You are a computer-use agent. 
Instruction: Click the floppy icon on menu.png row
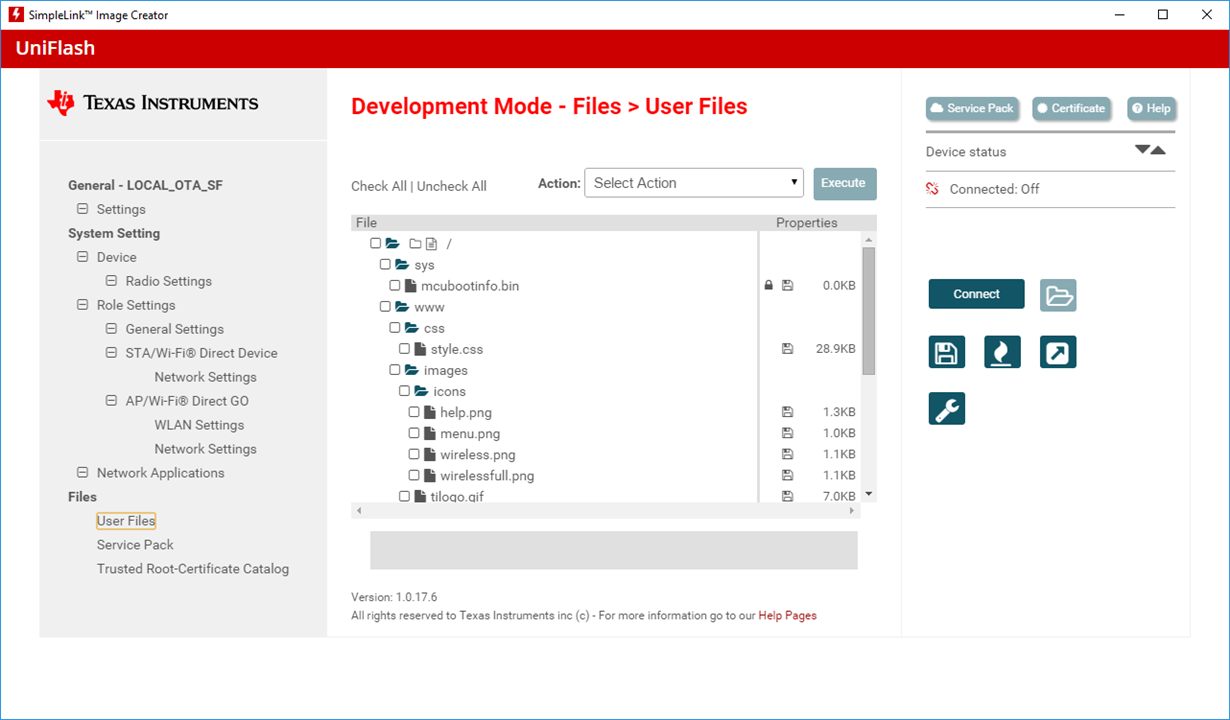(x=787, y=433)
